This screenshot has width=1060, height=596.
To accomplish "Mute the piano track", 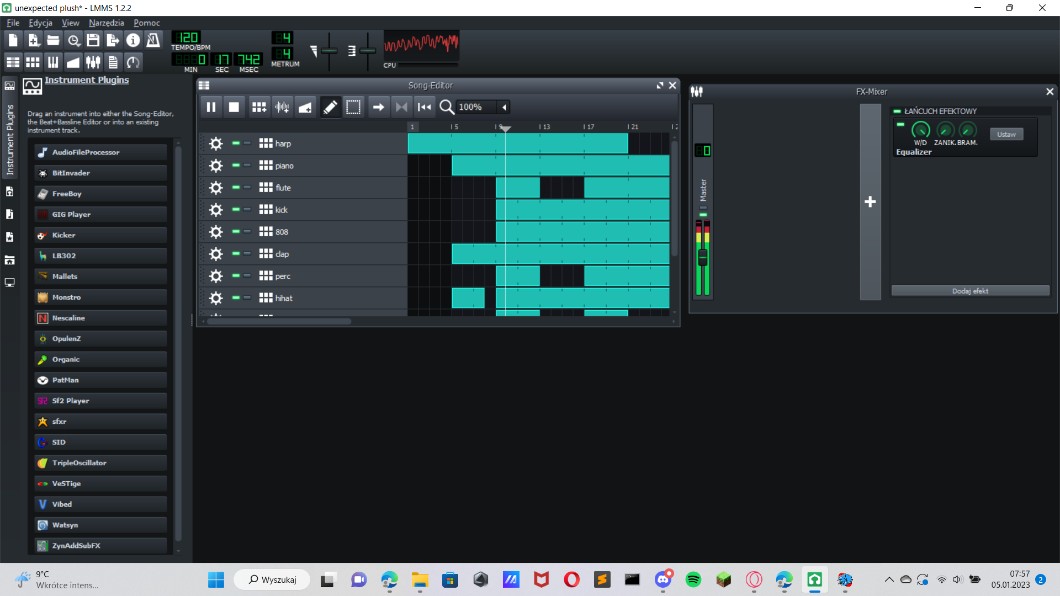I will tap(236, 166).
